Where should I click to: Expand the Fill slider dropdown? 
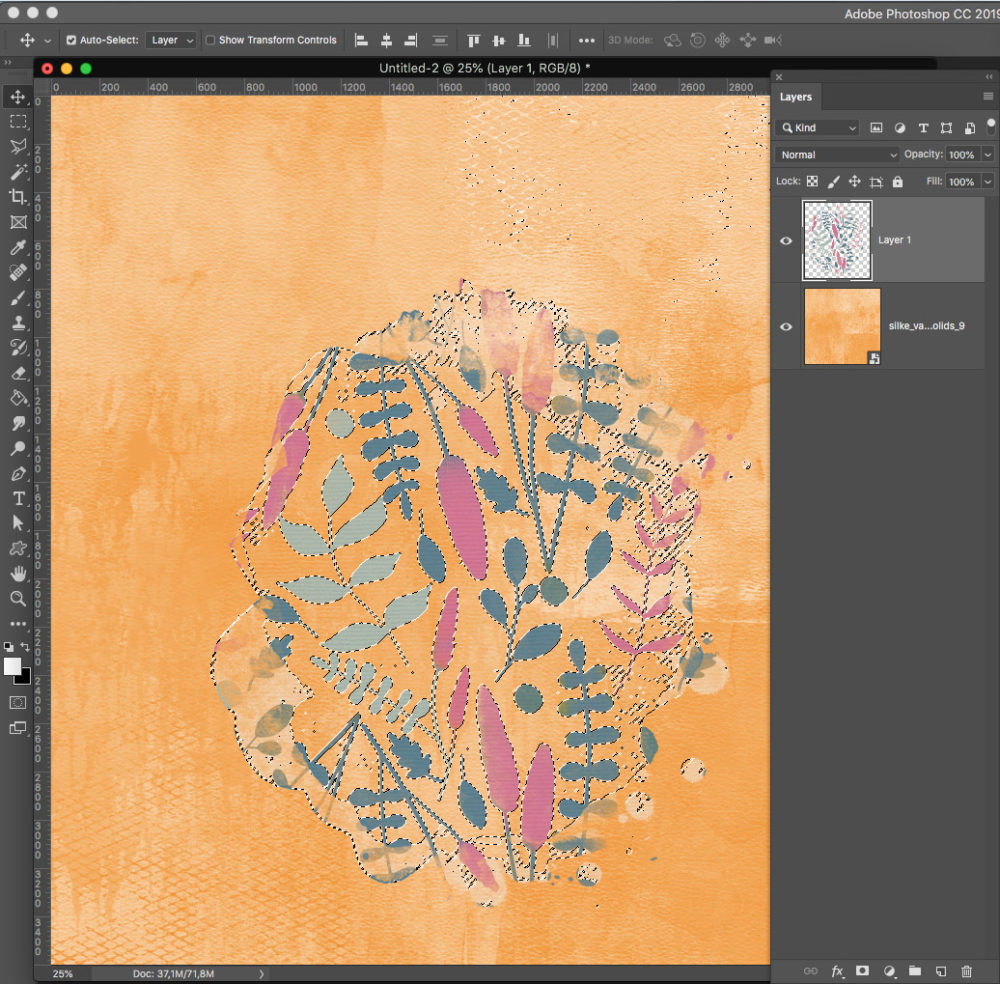987,182
